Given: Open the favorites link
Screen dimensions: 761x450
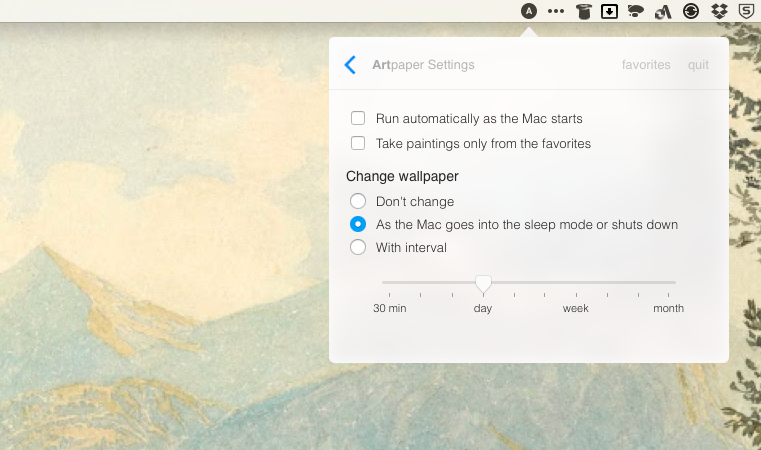Looking at the screenshot, I should tap(646, 65).
